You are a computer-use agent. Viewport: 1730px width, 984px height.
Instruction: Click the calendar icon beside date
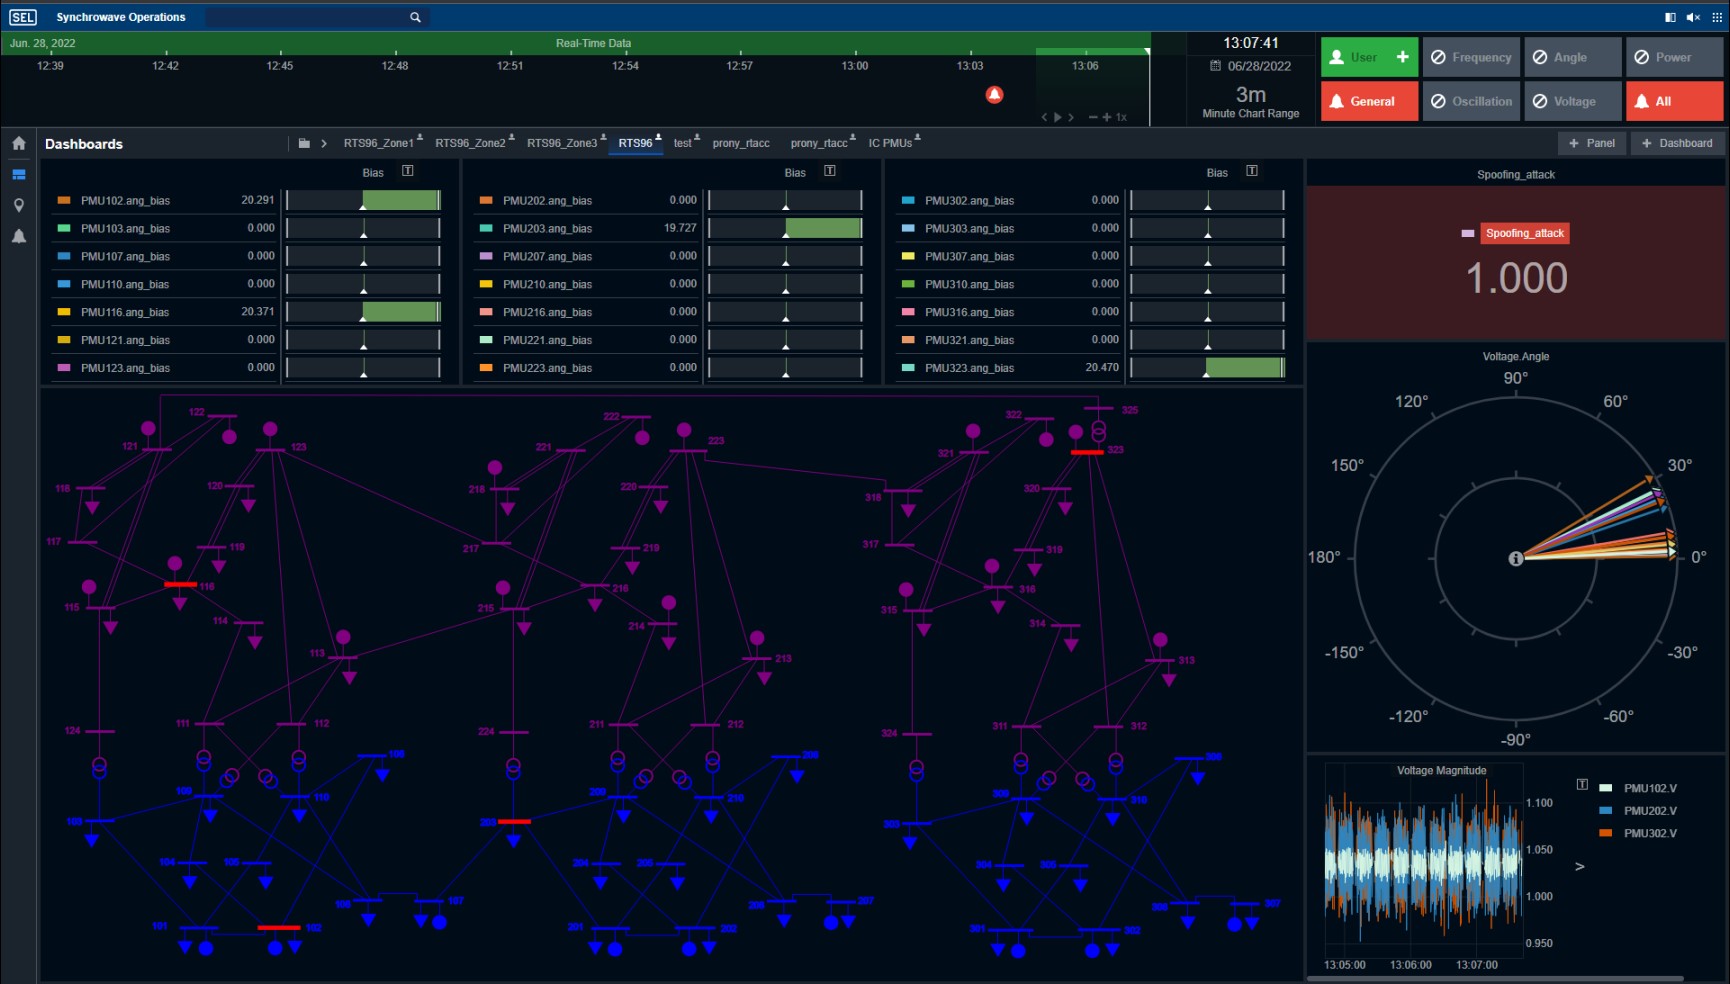(x=1216, y=66)
